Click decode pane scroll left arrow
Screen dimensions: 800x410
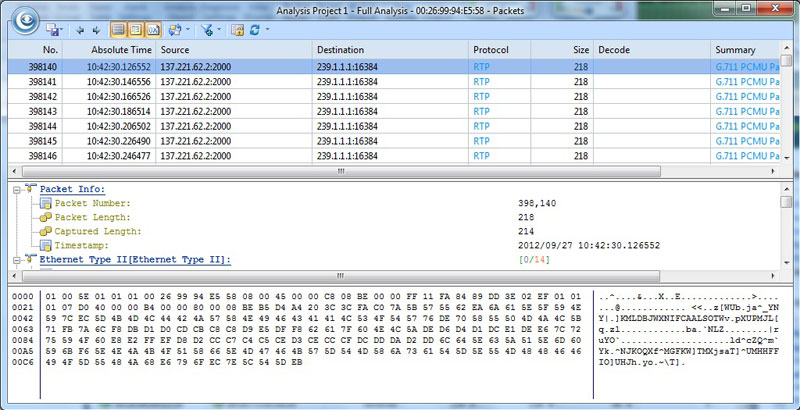(14, 276)
